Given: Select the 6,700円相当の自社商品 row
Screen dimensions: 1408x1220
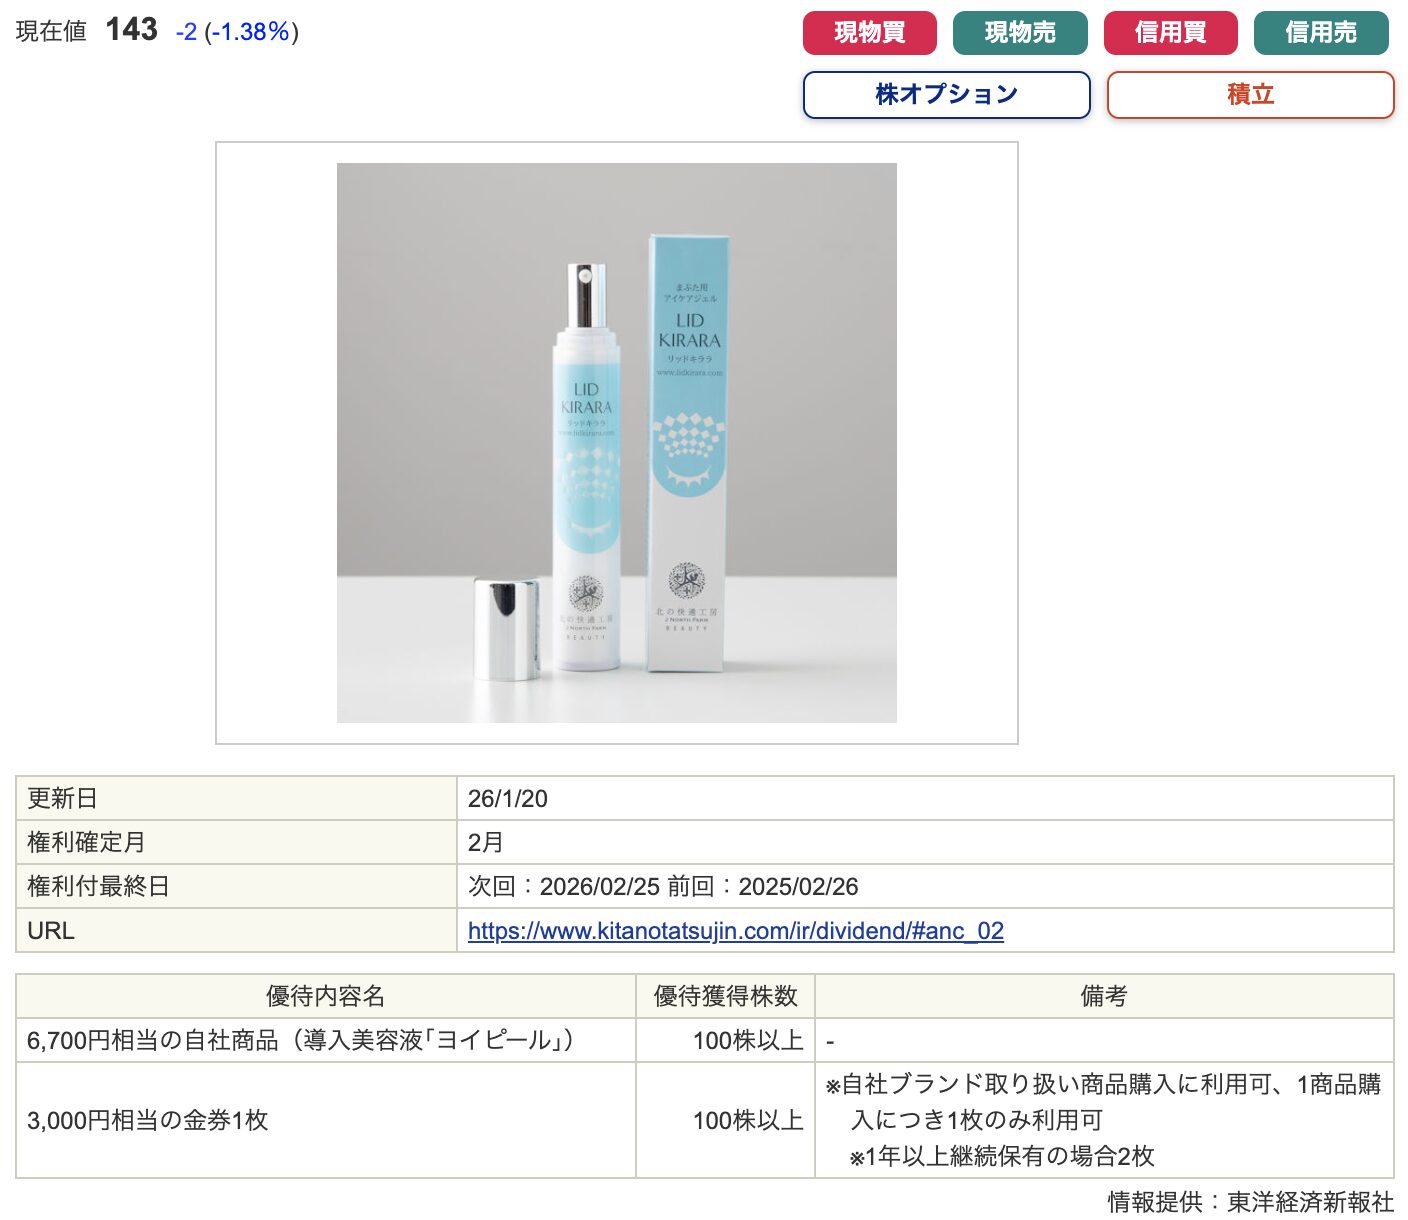Looking at the screenshot, I should coord(705,1040).
